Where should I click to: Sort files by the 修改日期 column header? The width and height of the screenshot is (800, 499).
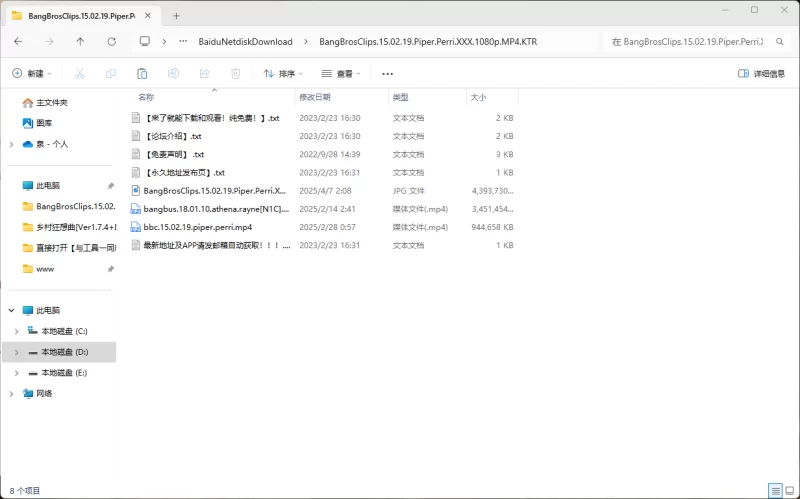click(x=314, y=97)
